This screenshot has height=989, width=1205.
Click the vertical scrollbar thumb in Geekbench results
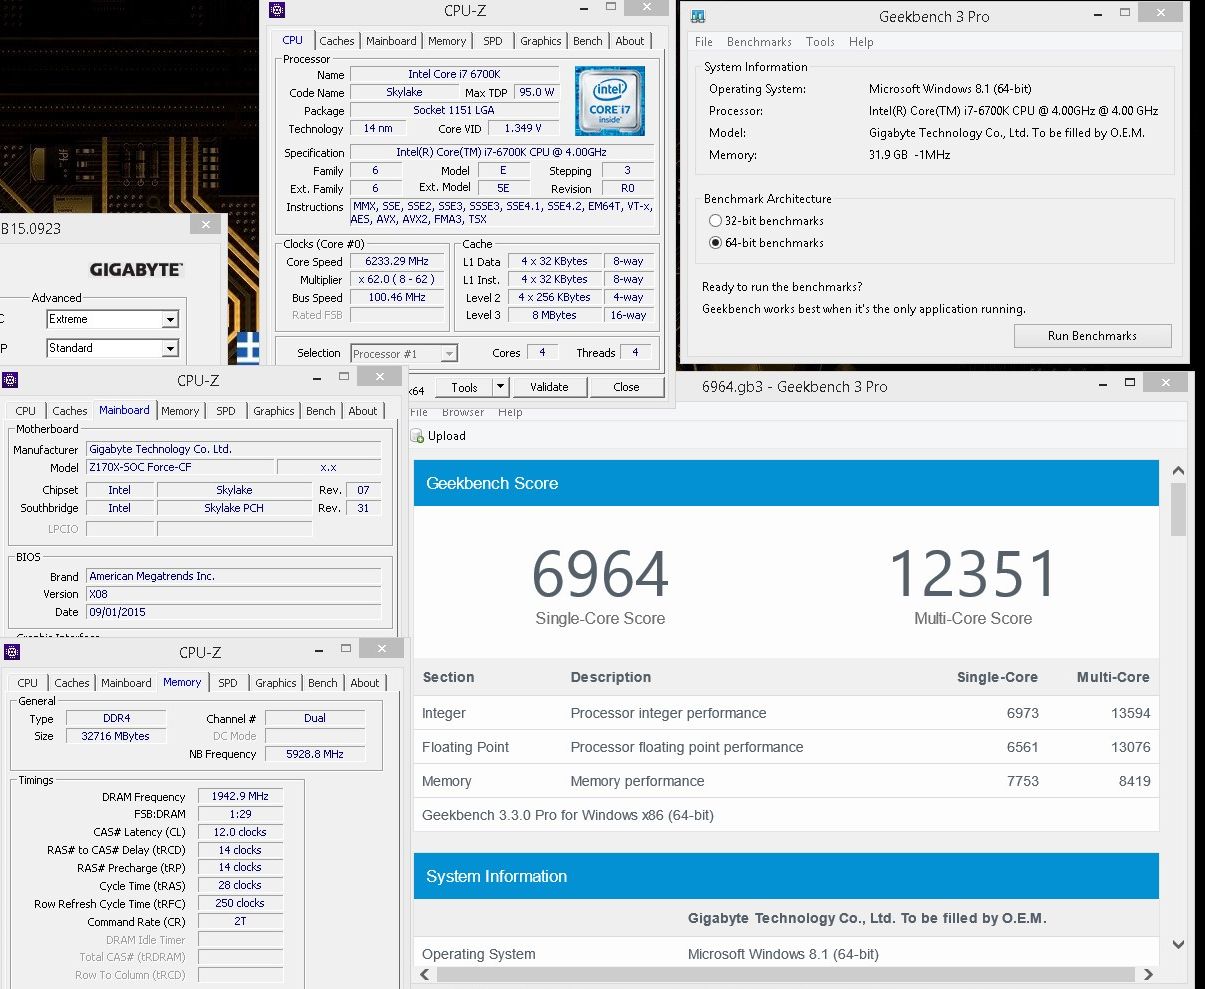(x=1178, y=510)
